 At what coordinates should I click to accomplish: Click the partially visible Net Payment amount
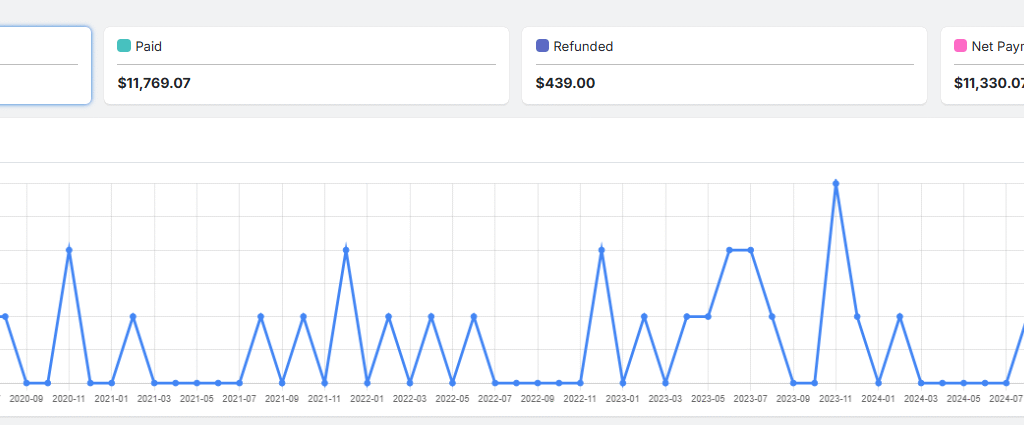pos(988,83)
